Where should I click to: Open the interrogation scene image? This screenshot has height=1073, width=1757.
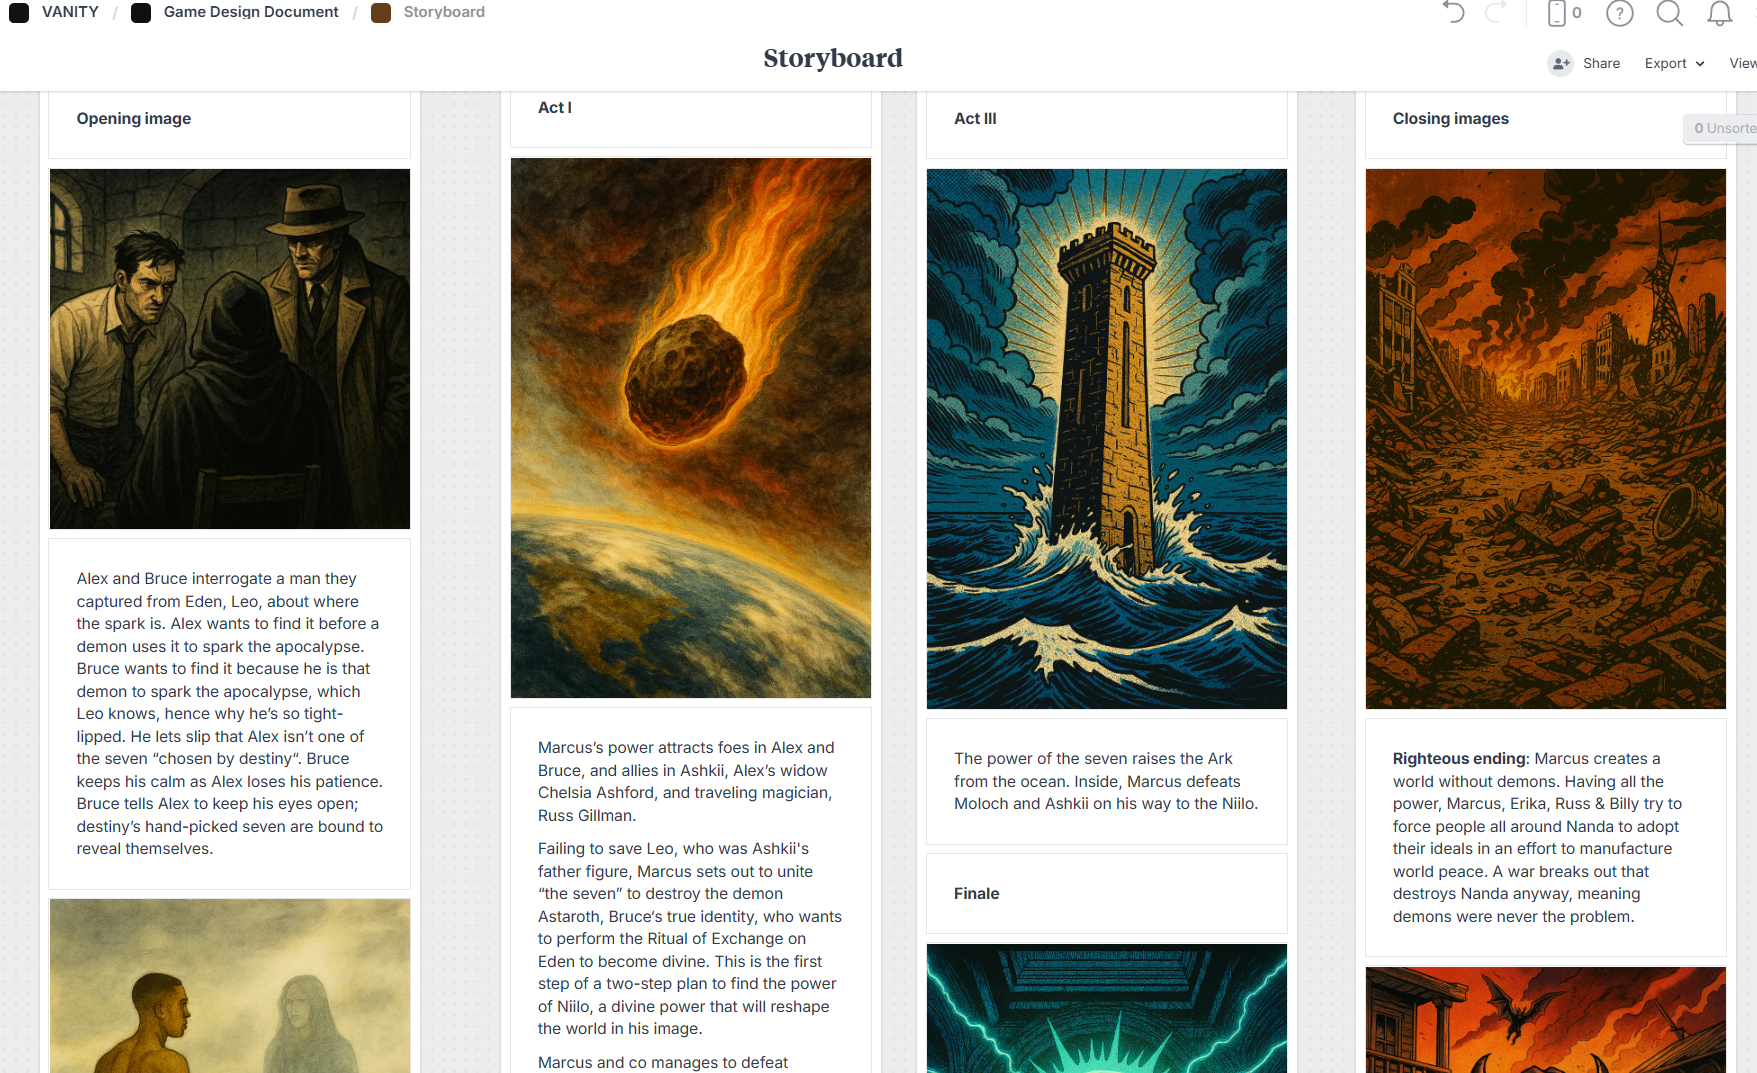[x=229, y=349]
